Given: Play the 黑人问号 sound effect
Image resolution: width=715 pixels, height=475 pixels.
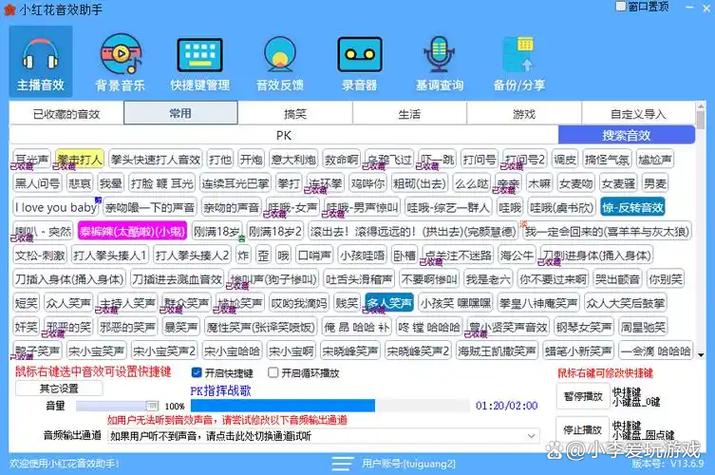Looking at the screenshot, I should pos(37,183).
